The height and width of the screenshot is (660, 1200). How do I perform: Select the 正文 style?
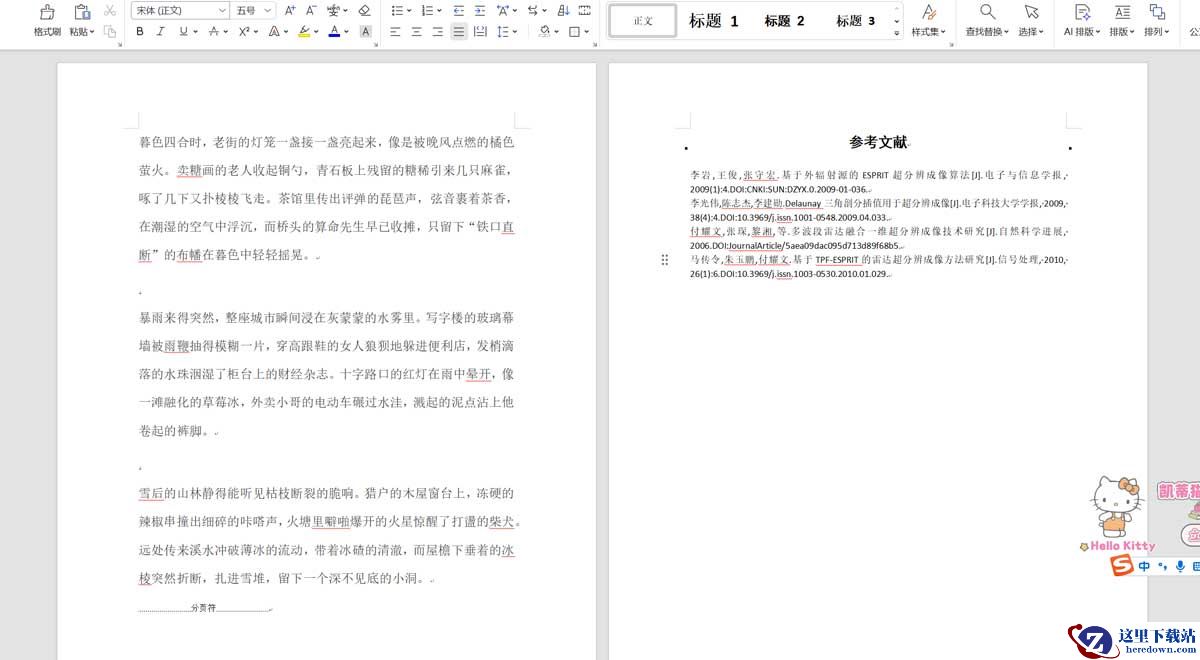(642, 20)
